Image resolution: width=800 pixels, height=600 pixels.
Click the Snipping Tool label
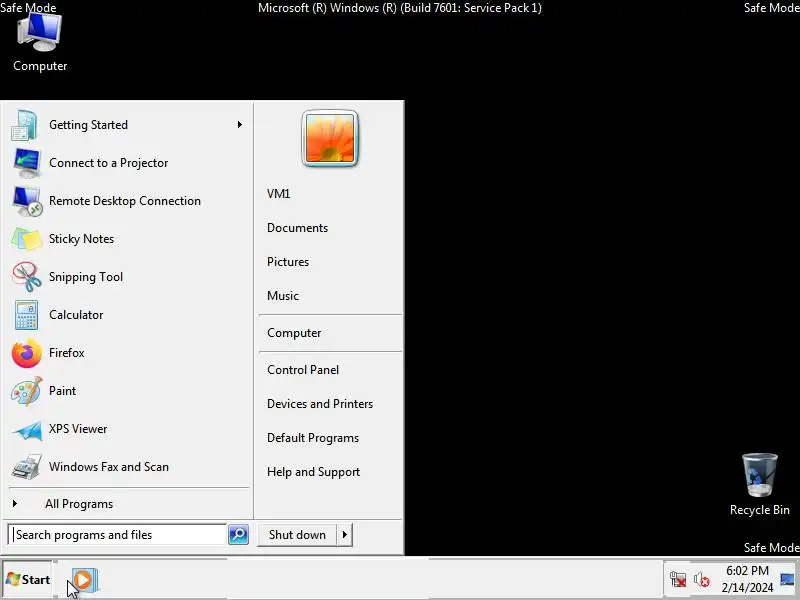[x=86, y=277]
